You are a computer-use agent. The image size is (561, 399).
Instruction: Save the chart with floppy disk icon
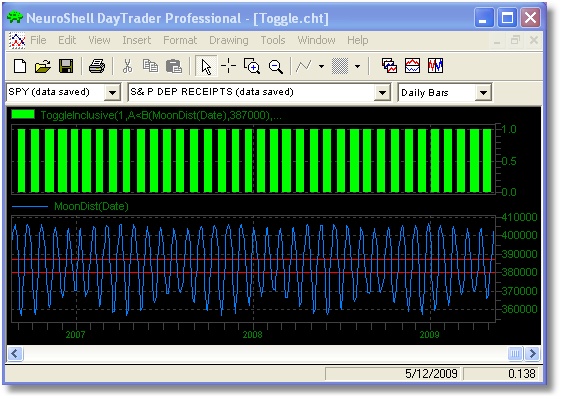(66, 66)
